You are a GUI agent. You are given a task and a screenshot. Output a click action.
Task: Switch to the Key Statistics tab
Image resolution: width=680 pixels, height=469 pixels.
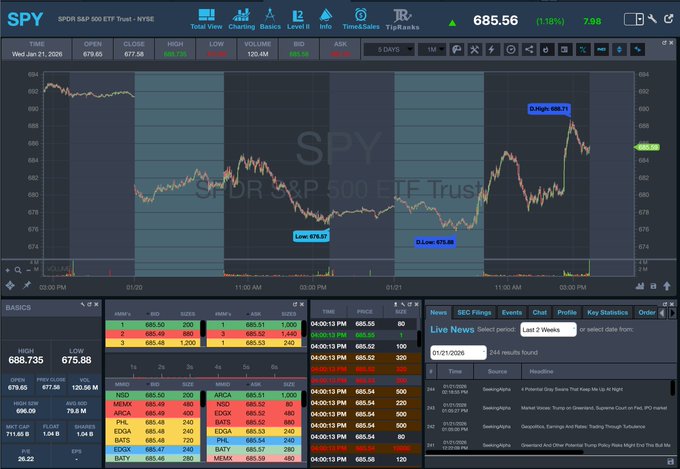click(607, 312)
